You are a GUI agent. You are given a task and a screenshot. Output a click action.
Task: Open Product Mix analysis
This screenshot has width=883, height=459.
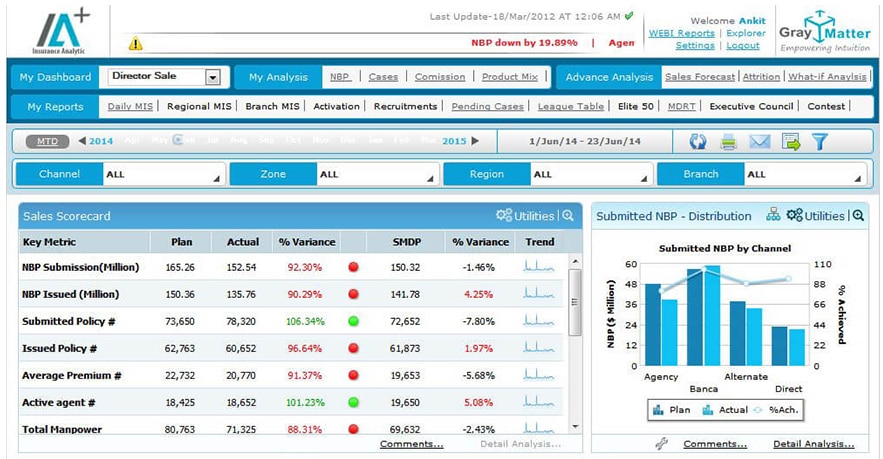point(510,77)
